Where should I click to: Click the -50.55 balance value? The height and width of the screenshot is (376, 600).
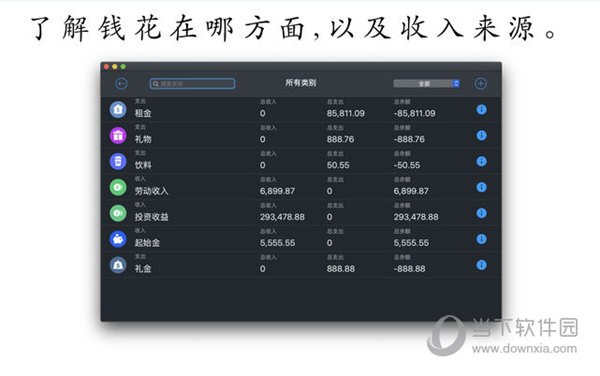pos(407,165)
